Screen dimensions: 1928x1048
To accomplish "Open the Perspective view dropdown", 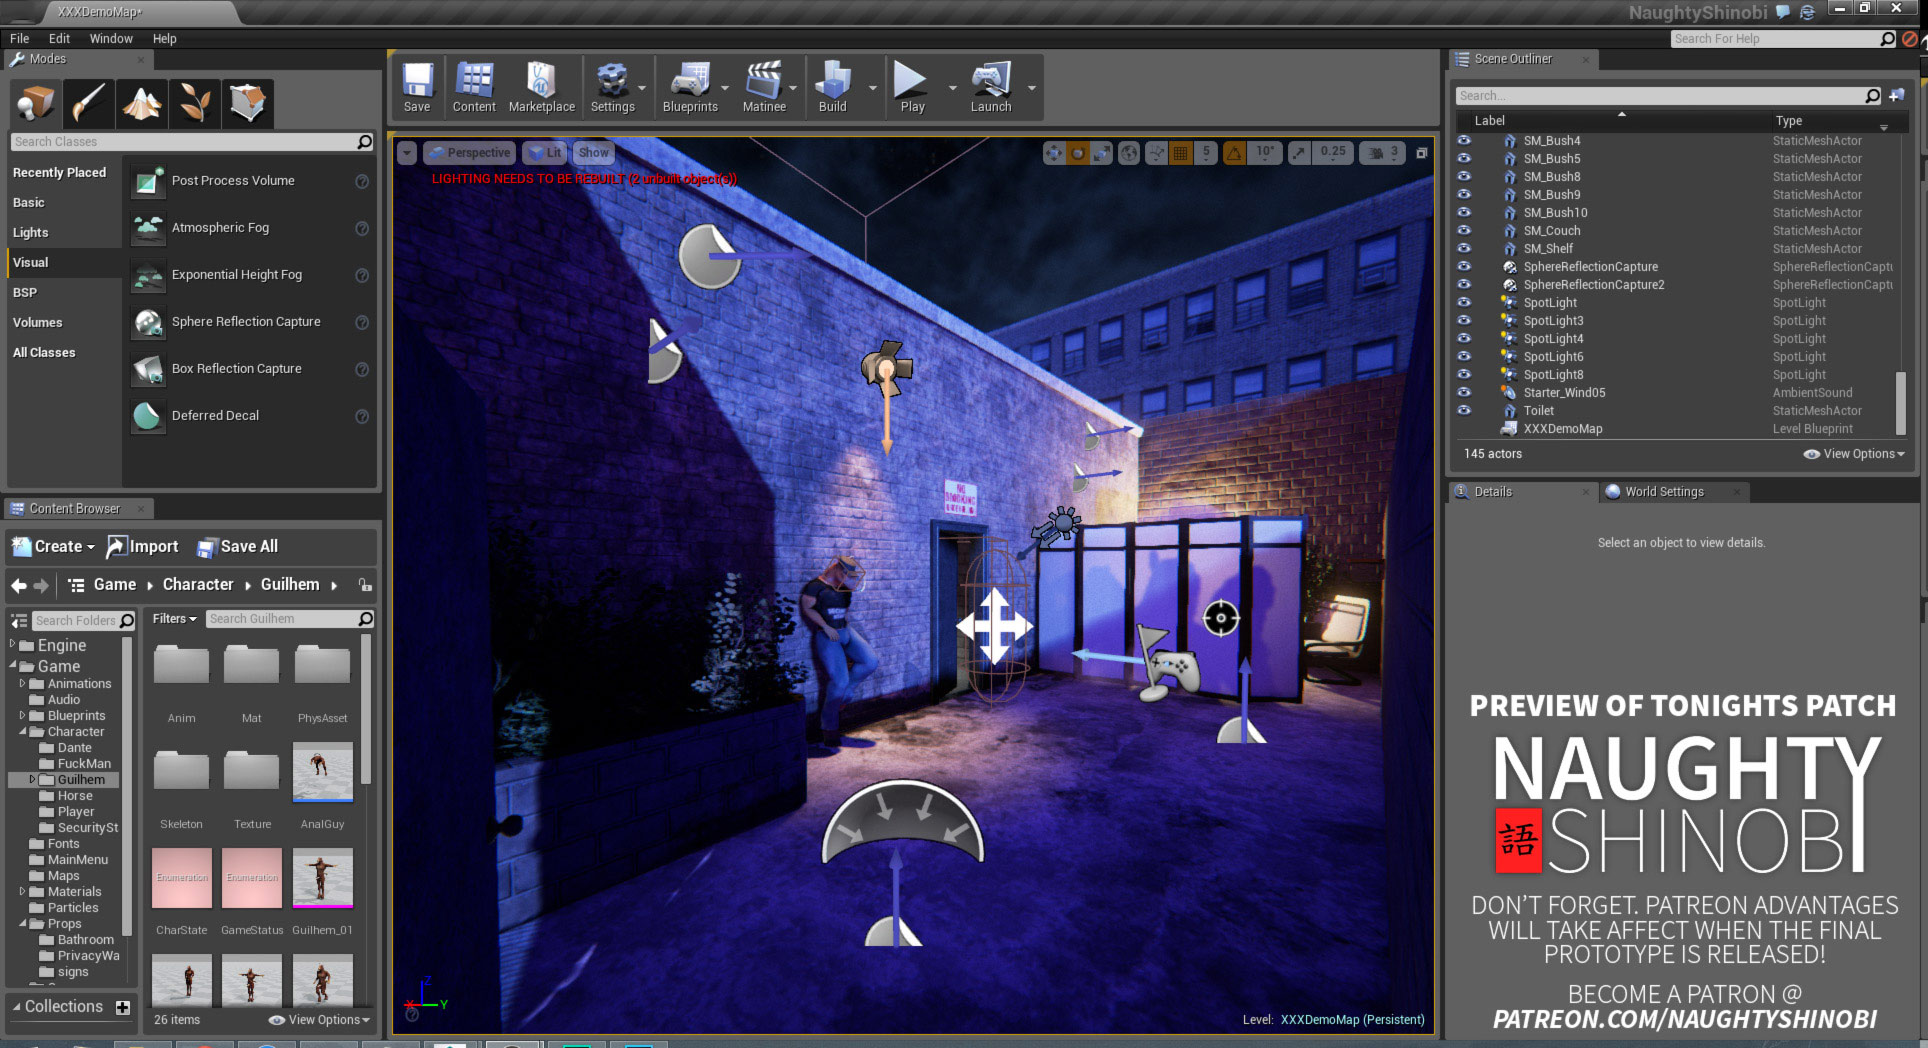I will point(469,153).
